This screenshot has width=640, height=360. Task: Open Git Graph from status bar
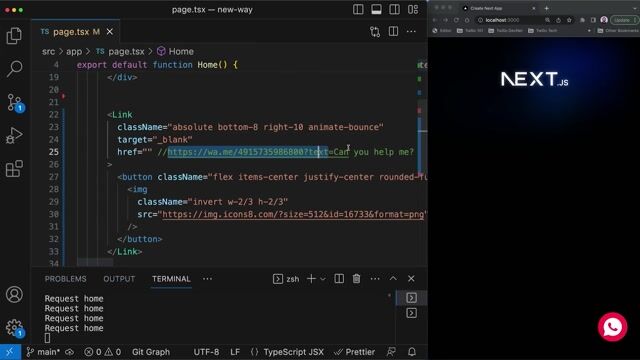point(151,352)
